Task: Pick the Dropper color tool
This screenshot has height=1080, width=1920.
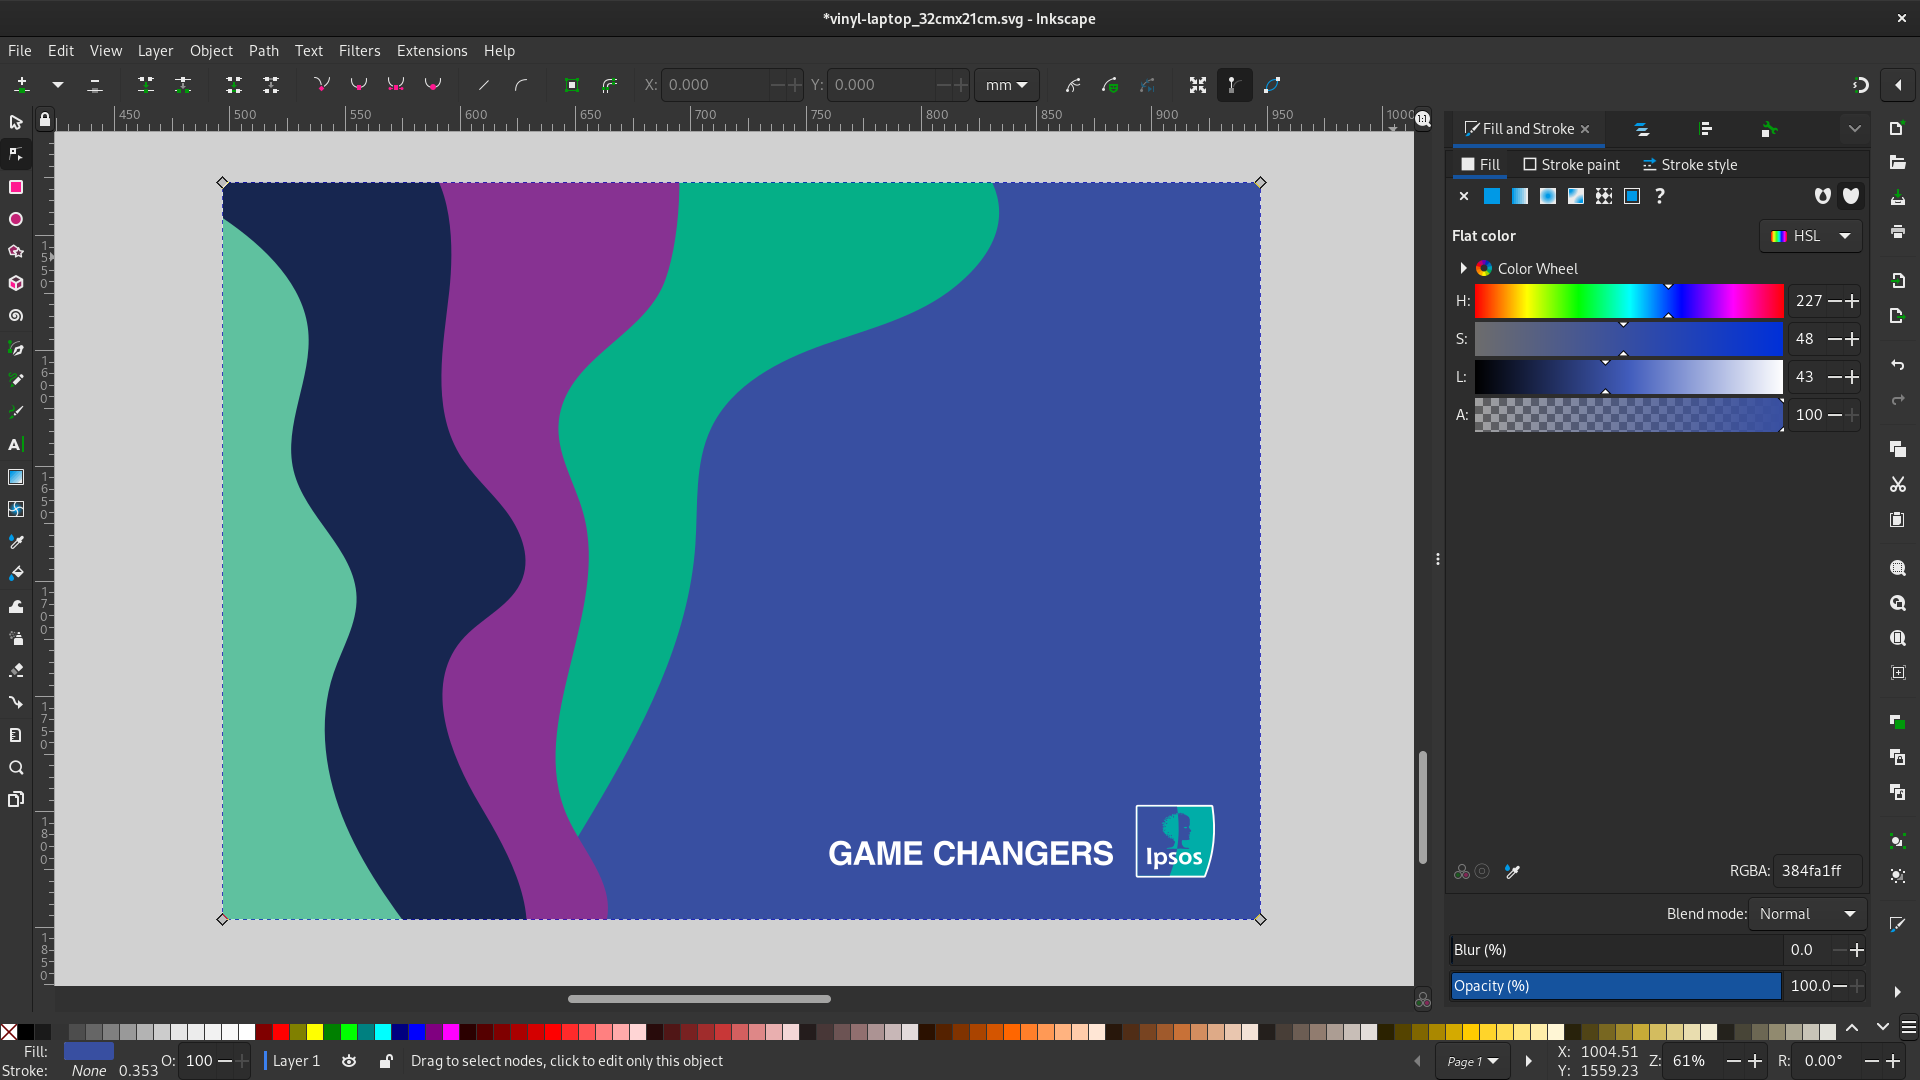Action: 16,541
